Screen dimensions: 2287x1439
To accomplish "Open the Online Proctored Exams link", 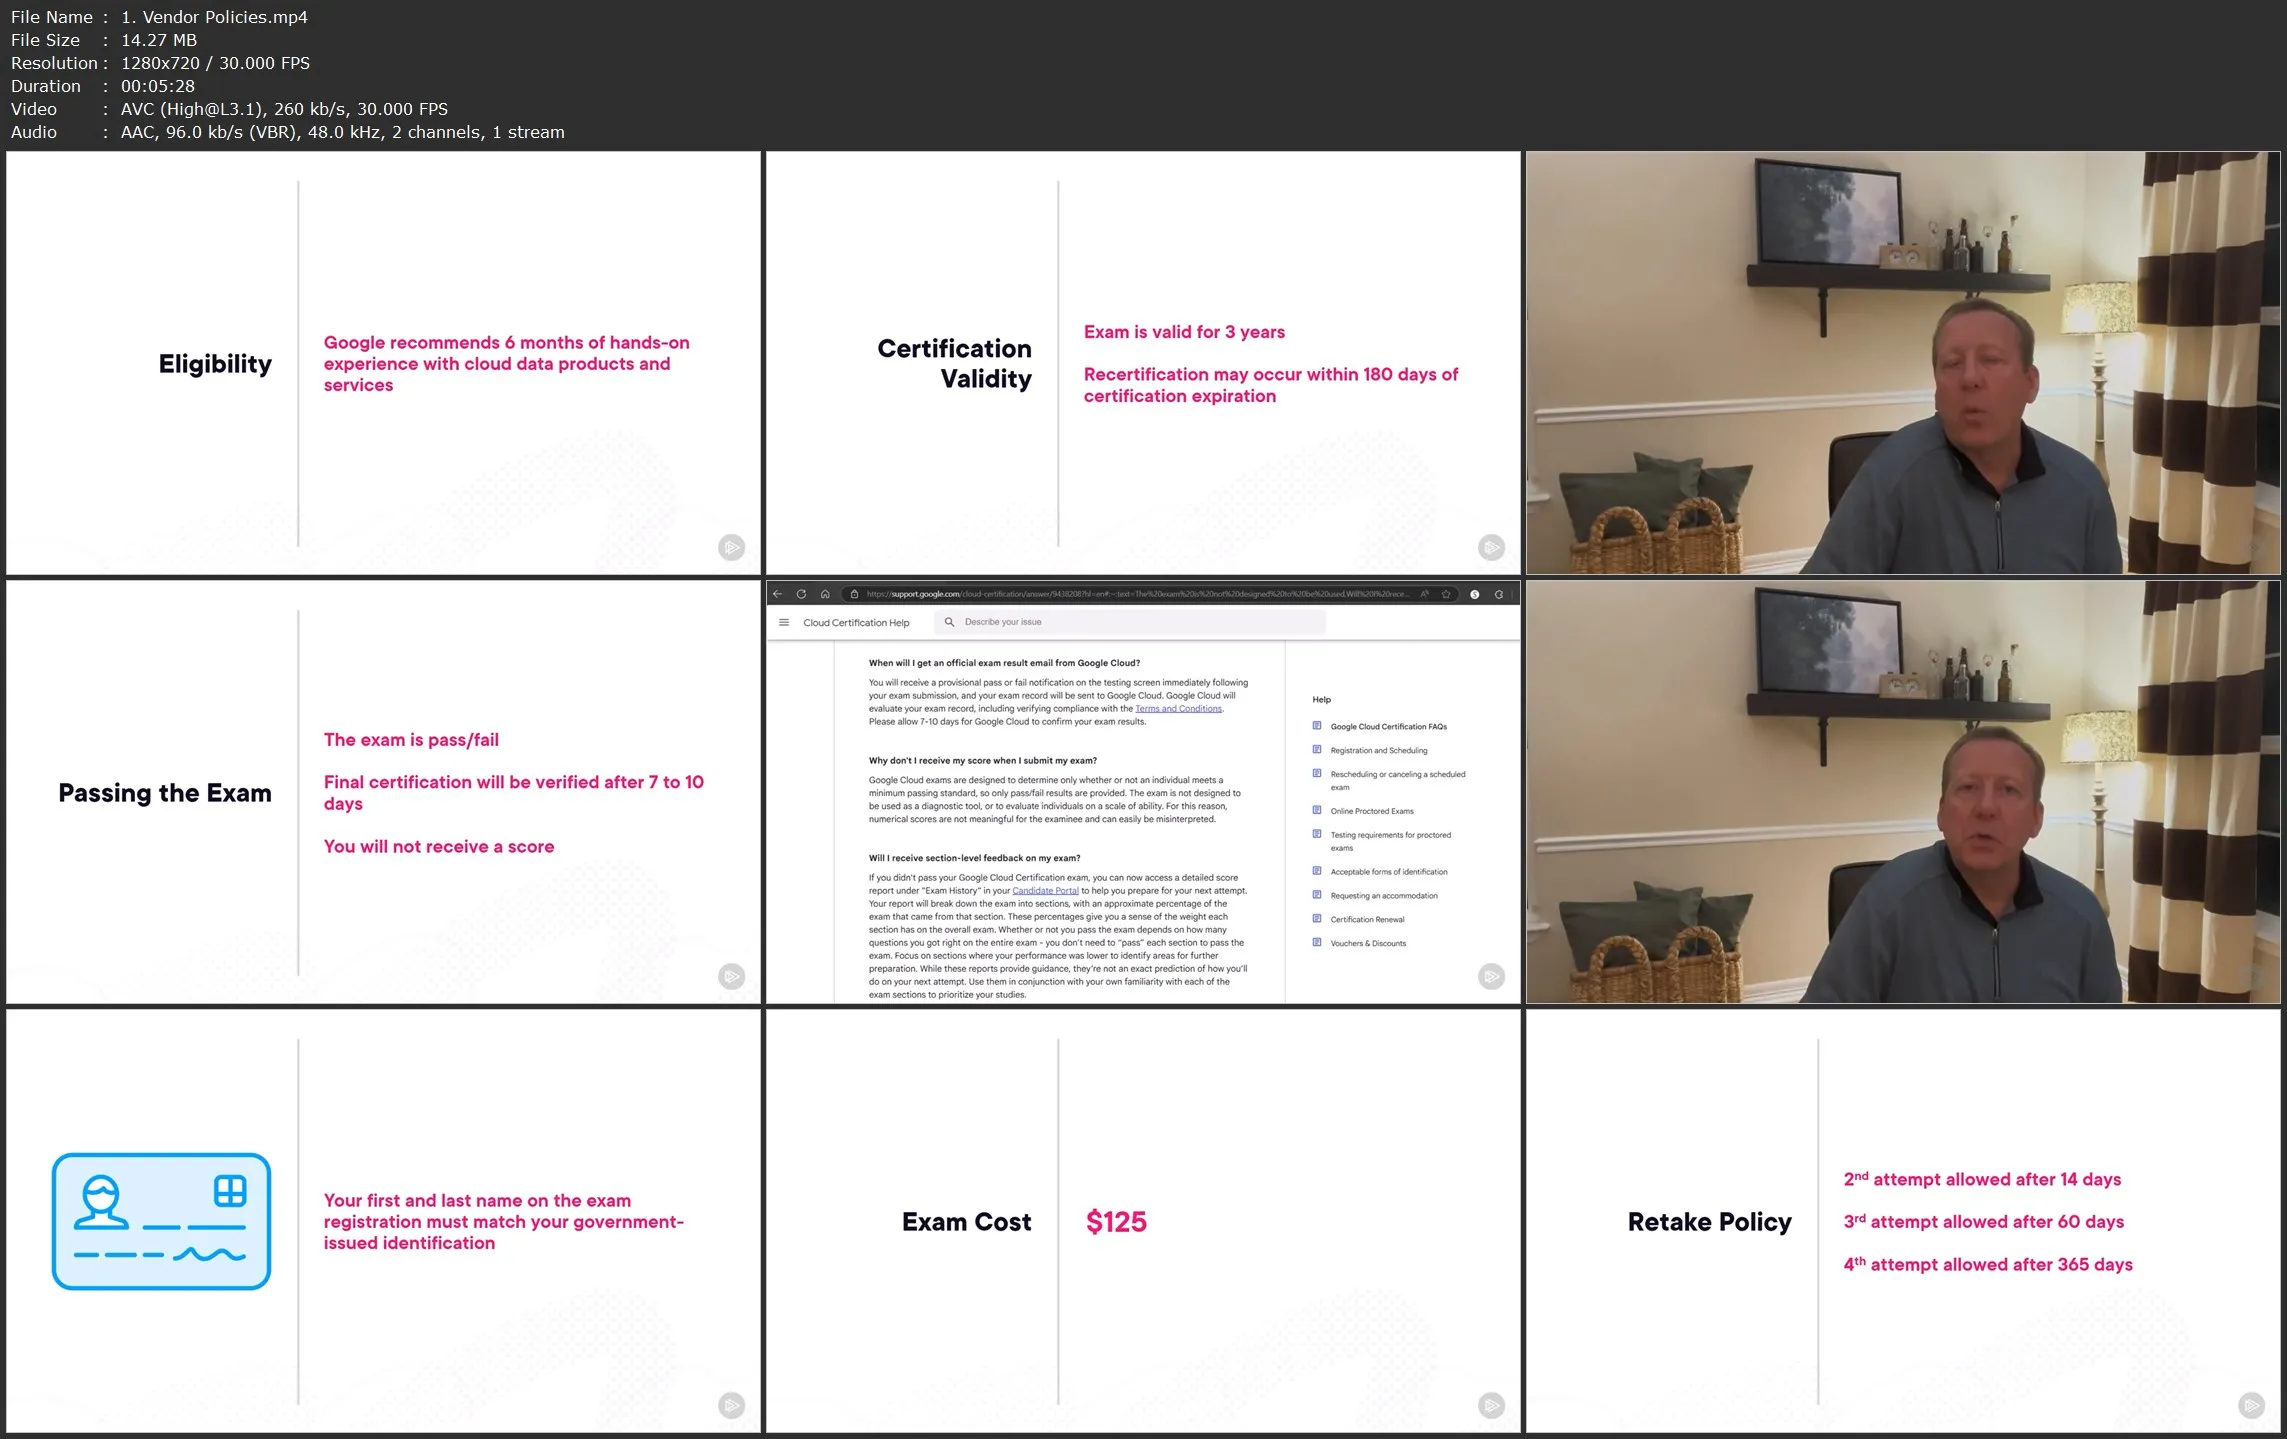I will coord(1372,811).
